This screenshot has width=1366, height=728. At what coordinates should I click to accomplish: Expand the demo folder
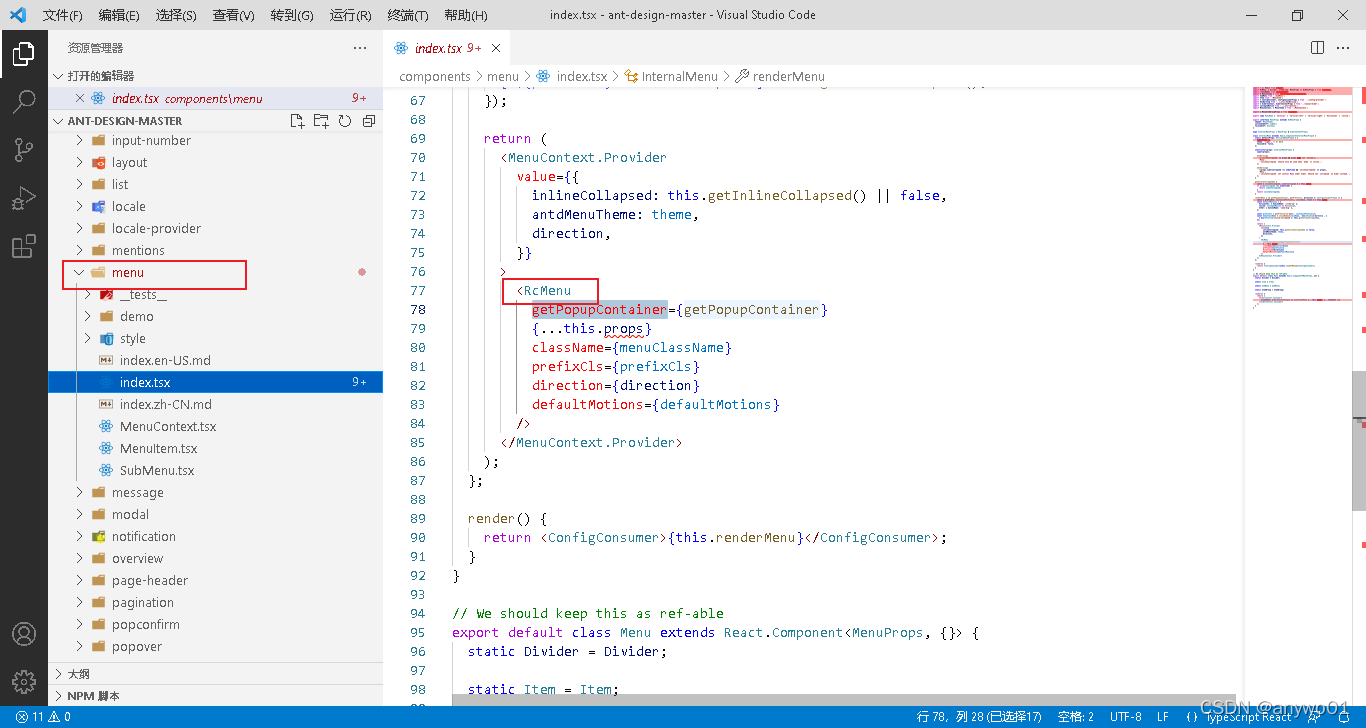tap(215, 317)
